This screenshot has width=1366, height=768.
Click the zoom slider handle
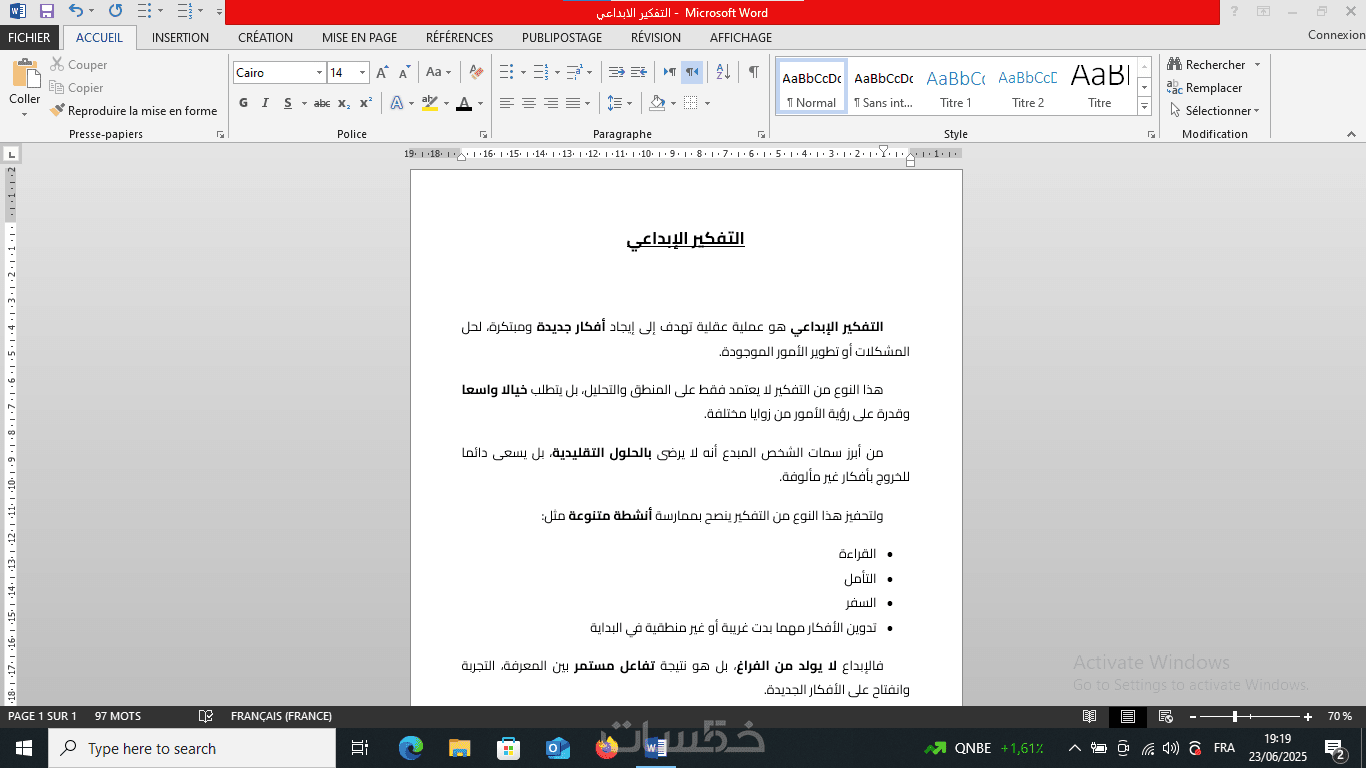click(1235, 716)
